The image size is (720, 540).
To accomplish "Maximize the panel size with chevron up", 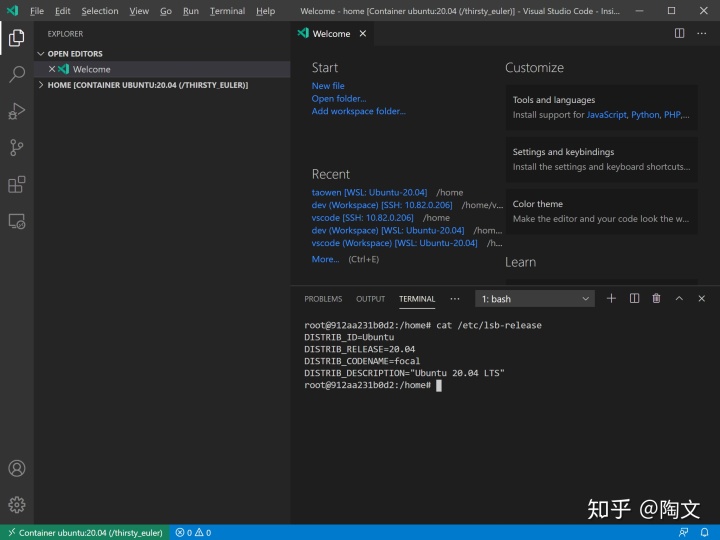I will (x=679, y=299).
